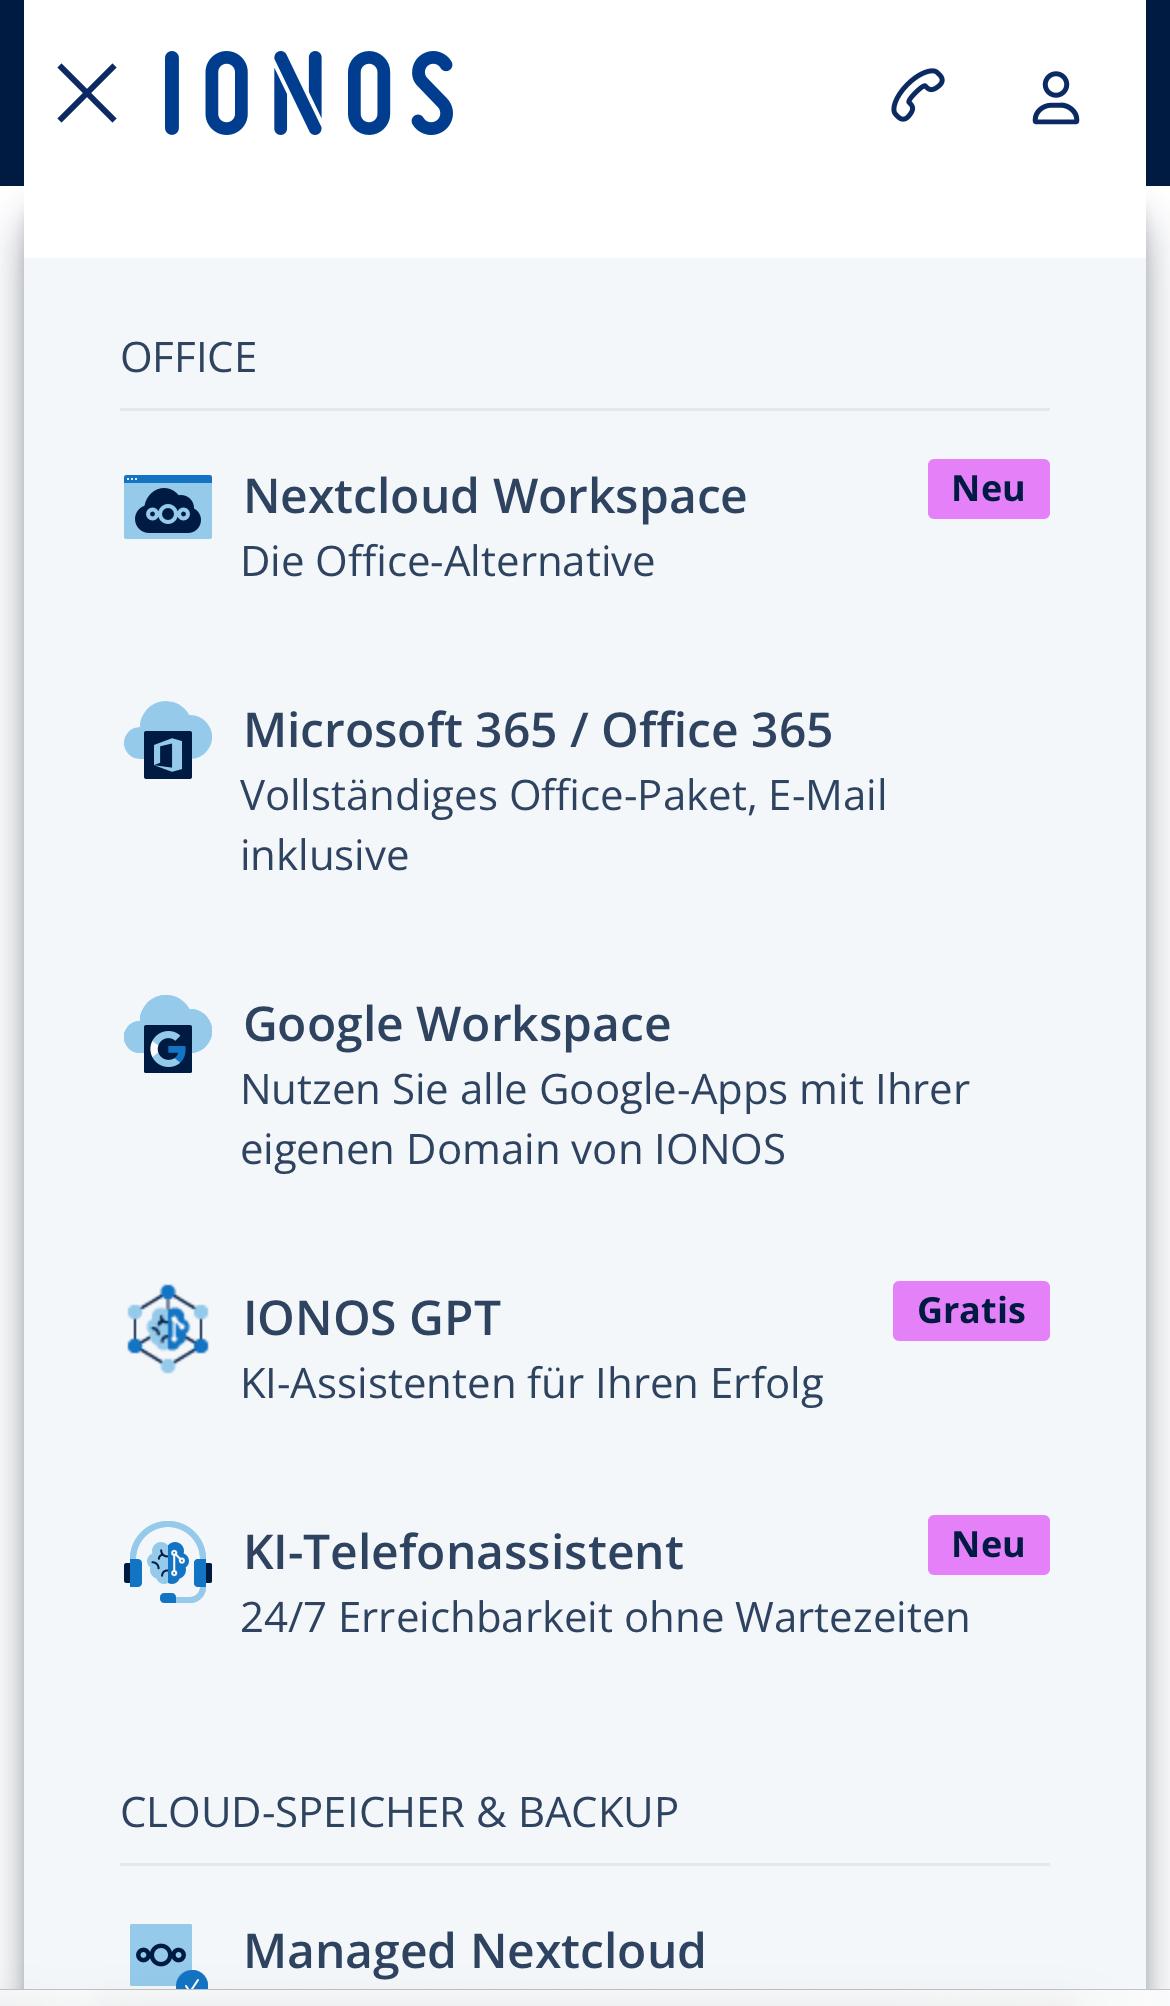Select Managed Nextcloud entry

click(475, 1951)
